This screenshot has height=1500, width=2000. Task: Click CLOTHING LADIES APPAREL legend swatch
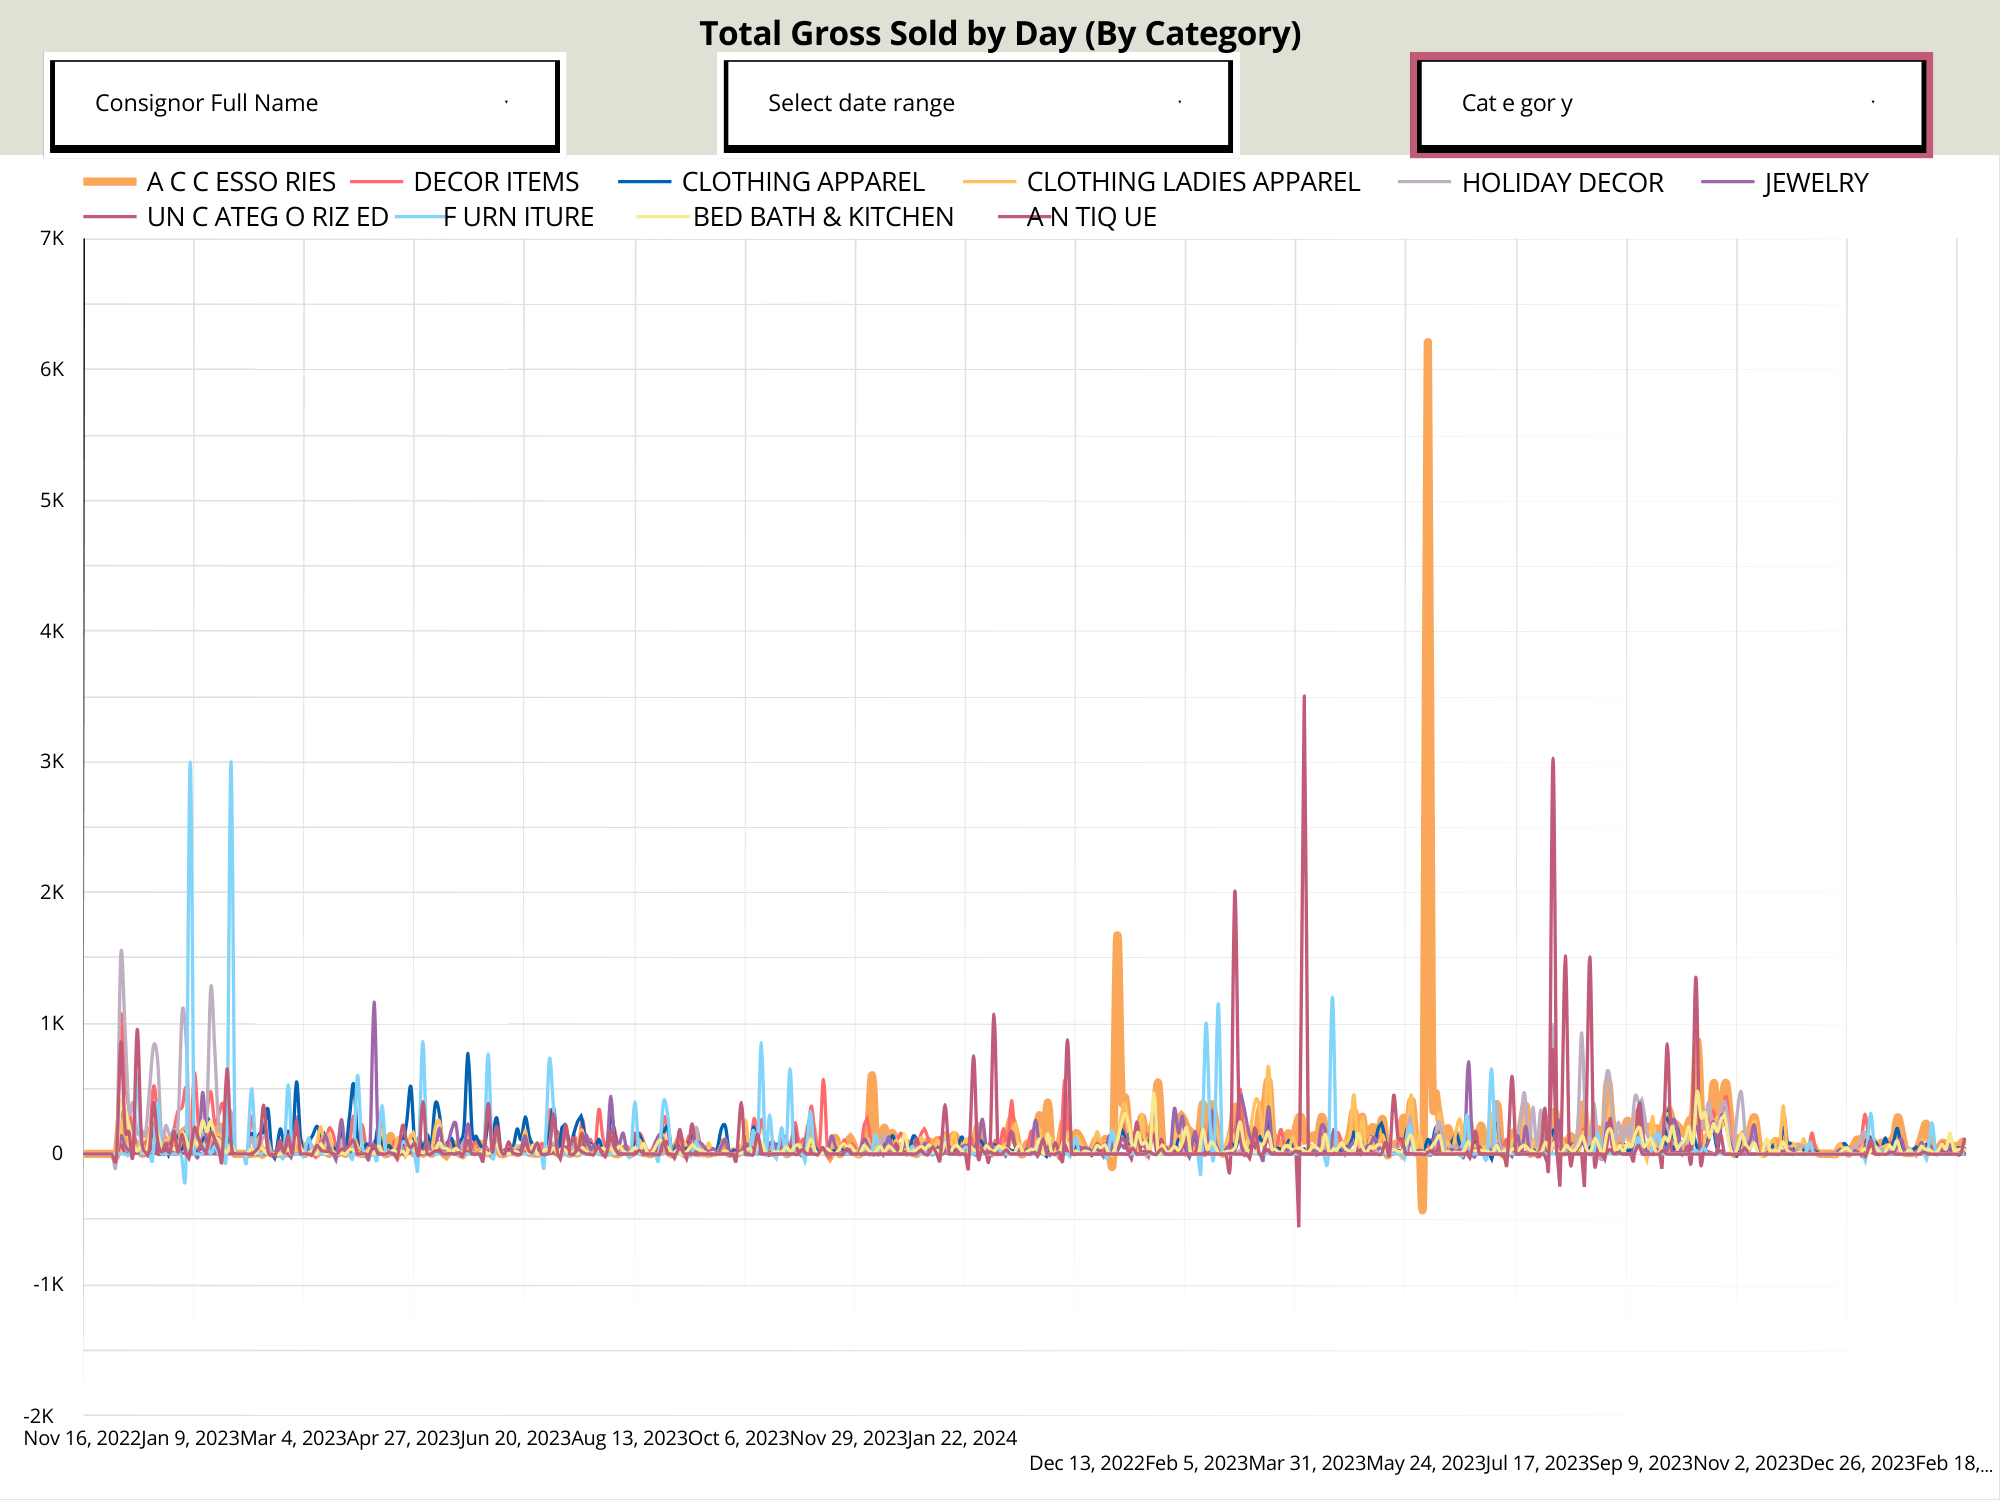point(988,182)
